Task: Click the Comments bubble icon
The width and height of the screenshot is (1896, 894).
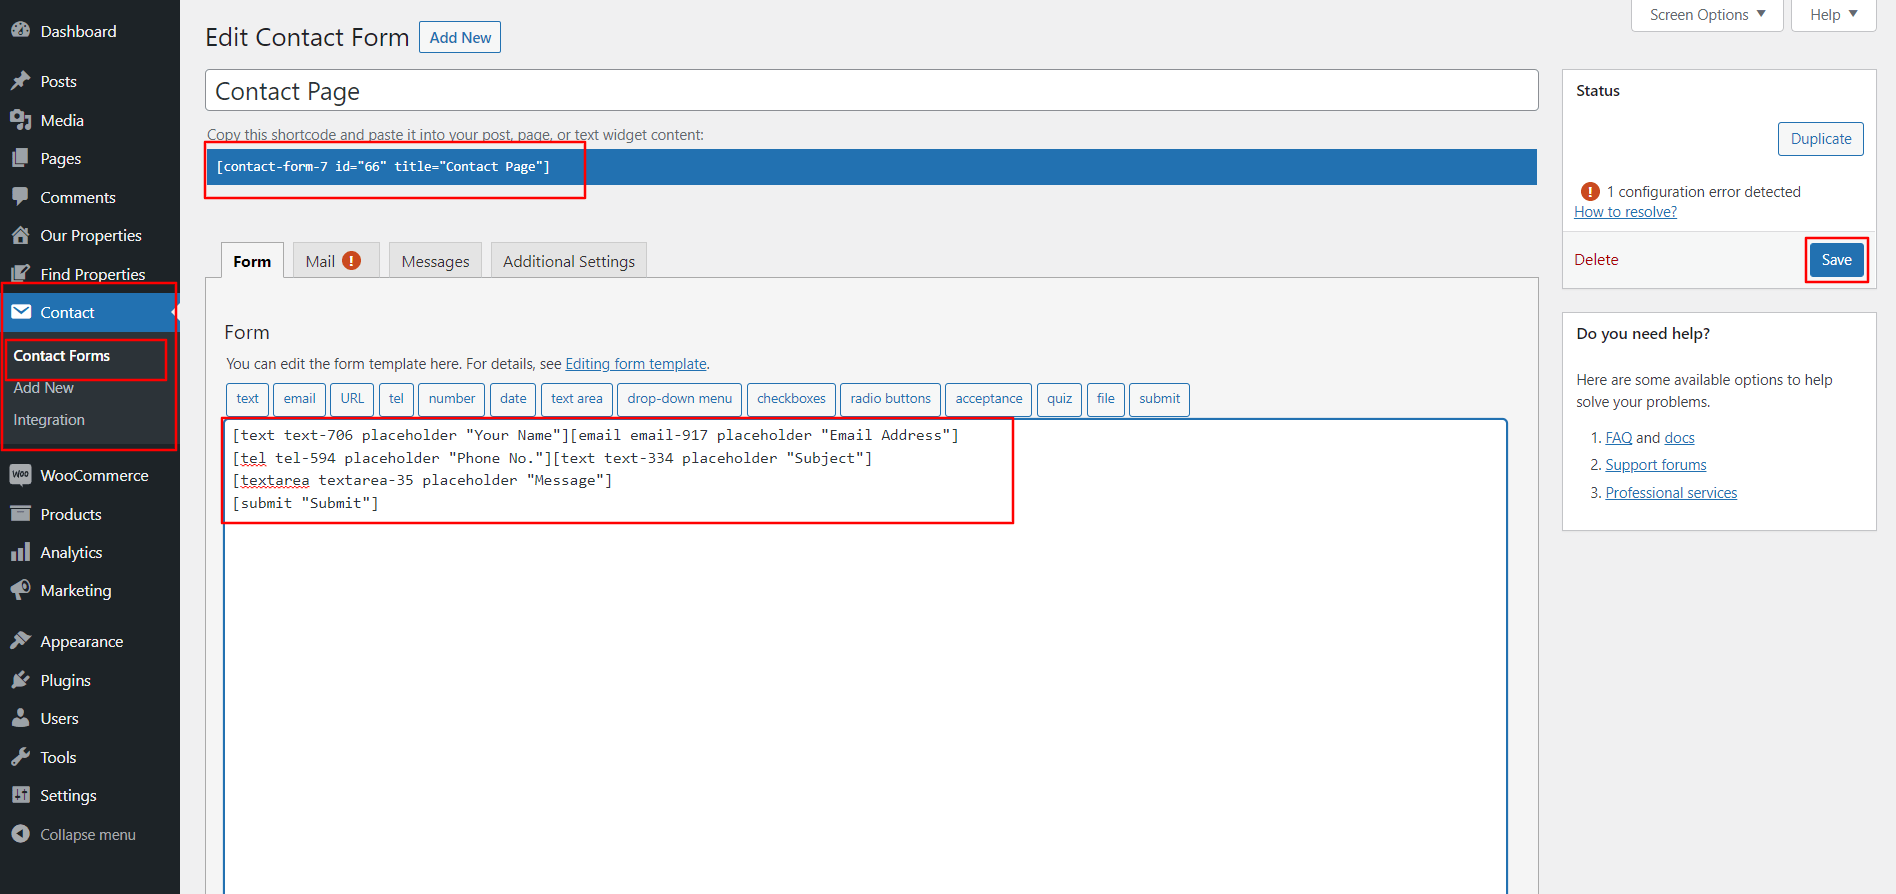Action: [x=20, y=197]
